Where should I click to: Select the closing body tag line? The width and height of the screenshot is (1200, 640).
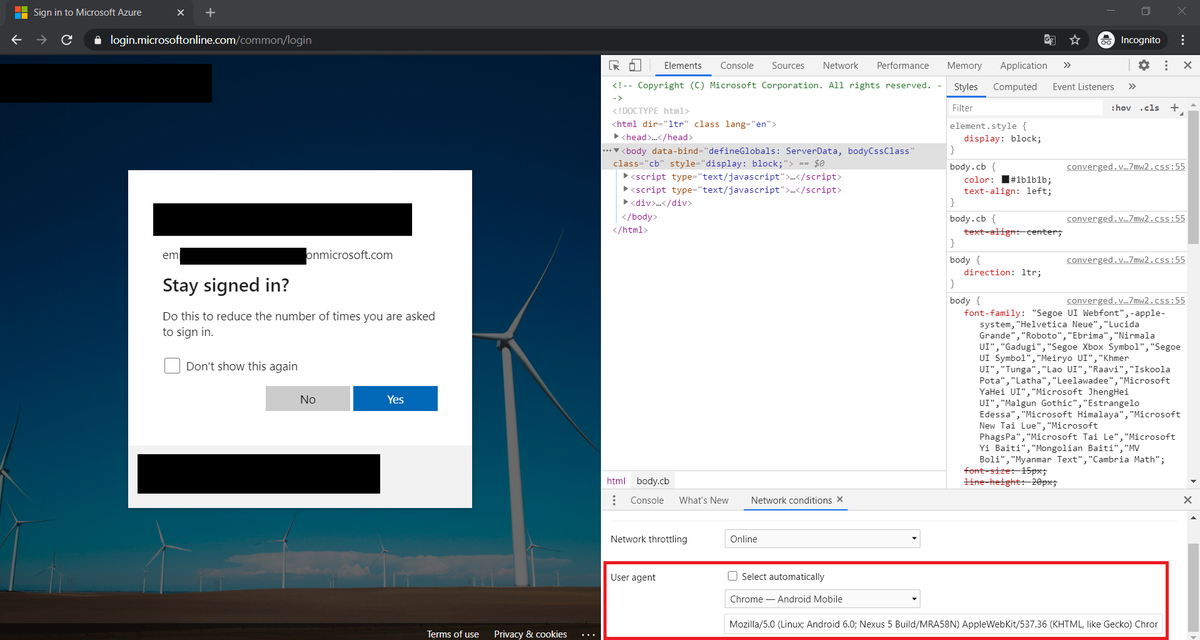(x=639, y=216)
